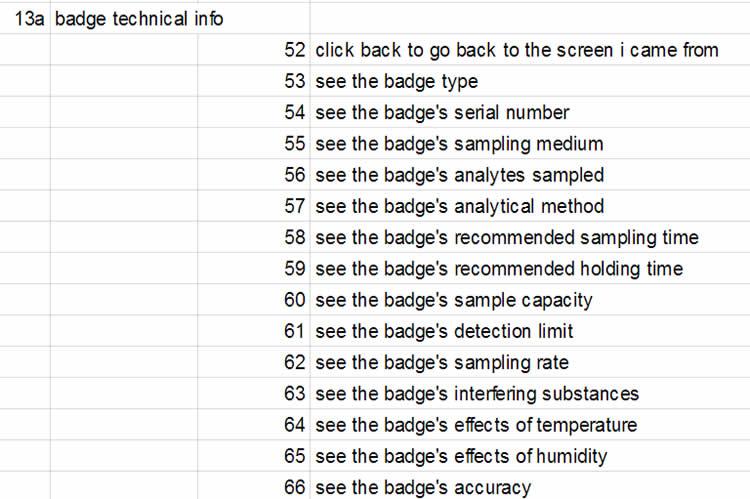Select 'see the badge's sampling rate' cell
The height and width of the screenshot is (499, 750).
pyautogui.click(x=442, y=362)
